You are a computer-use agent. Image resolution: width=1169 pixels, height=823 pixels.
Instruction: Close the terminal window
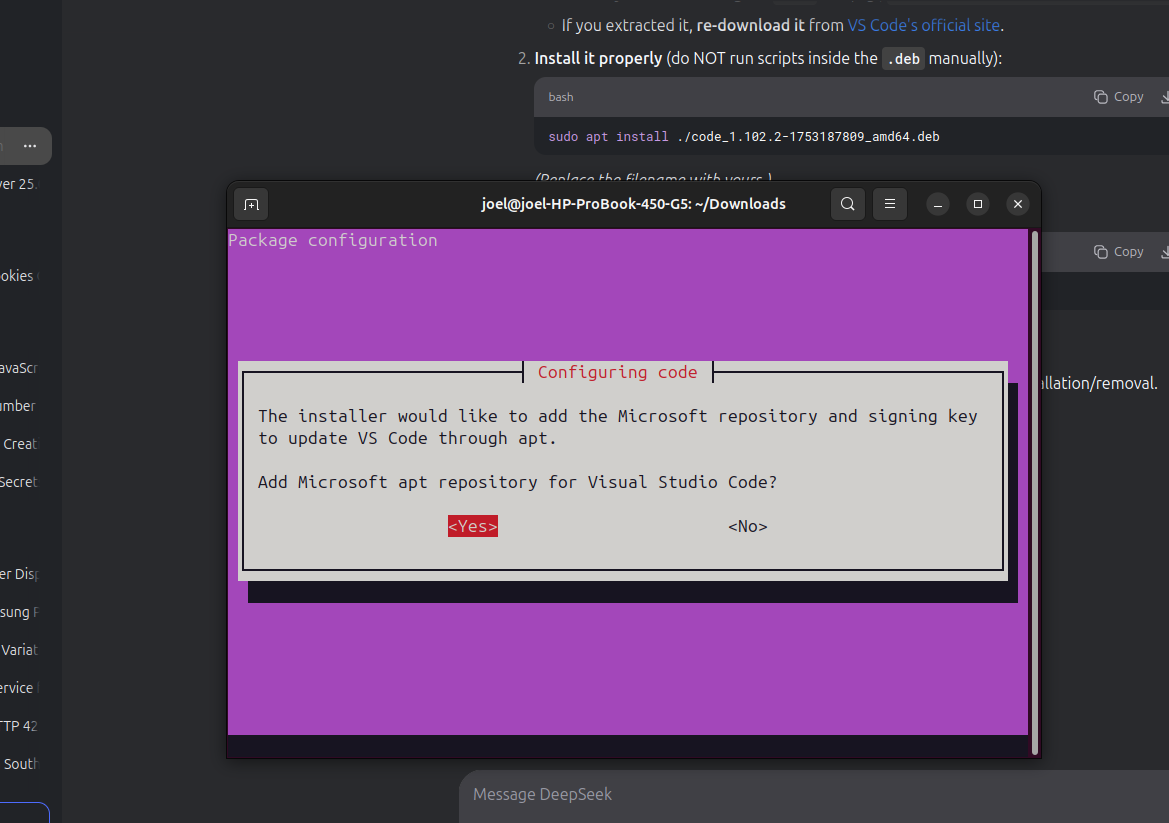coord(1018,204)
